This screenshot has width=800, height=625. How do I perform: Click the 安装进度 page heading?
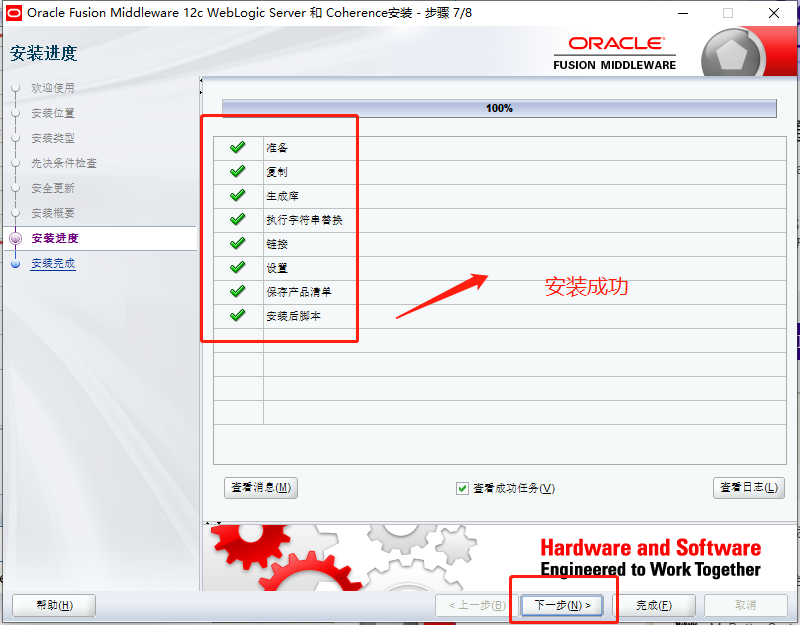[43, 53]
